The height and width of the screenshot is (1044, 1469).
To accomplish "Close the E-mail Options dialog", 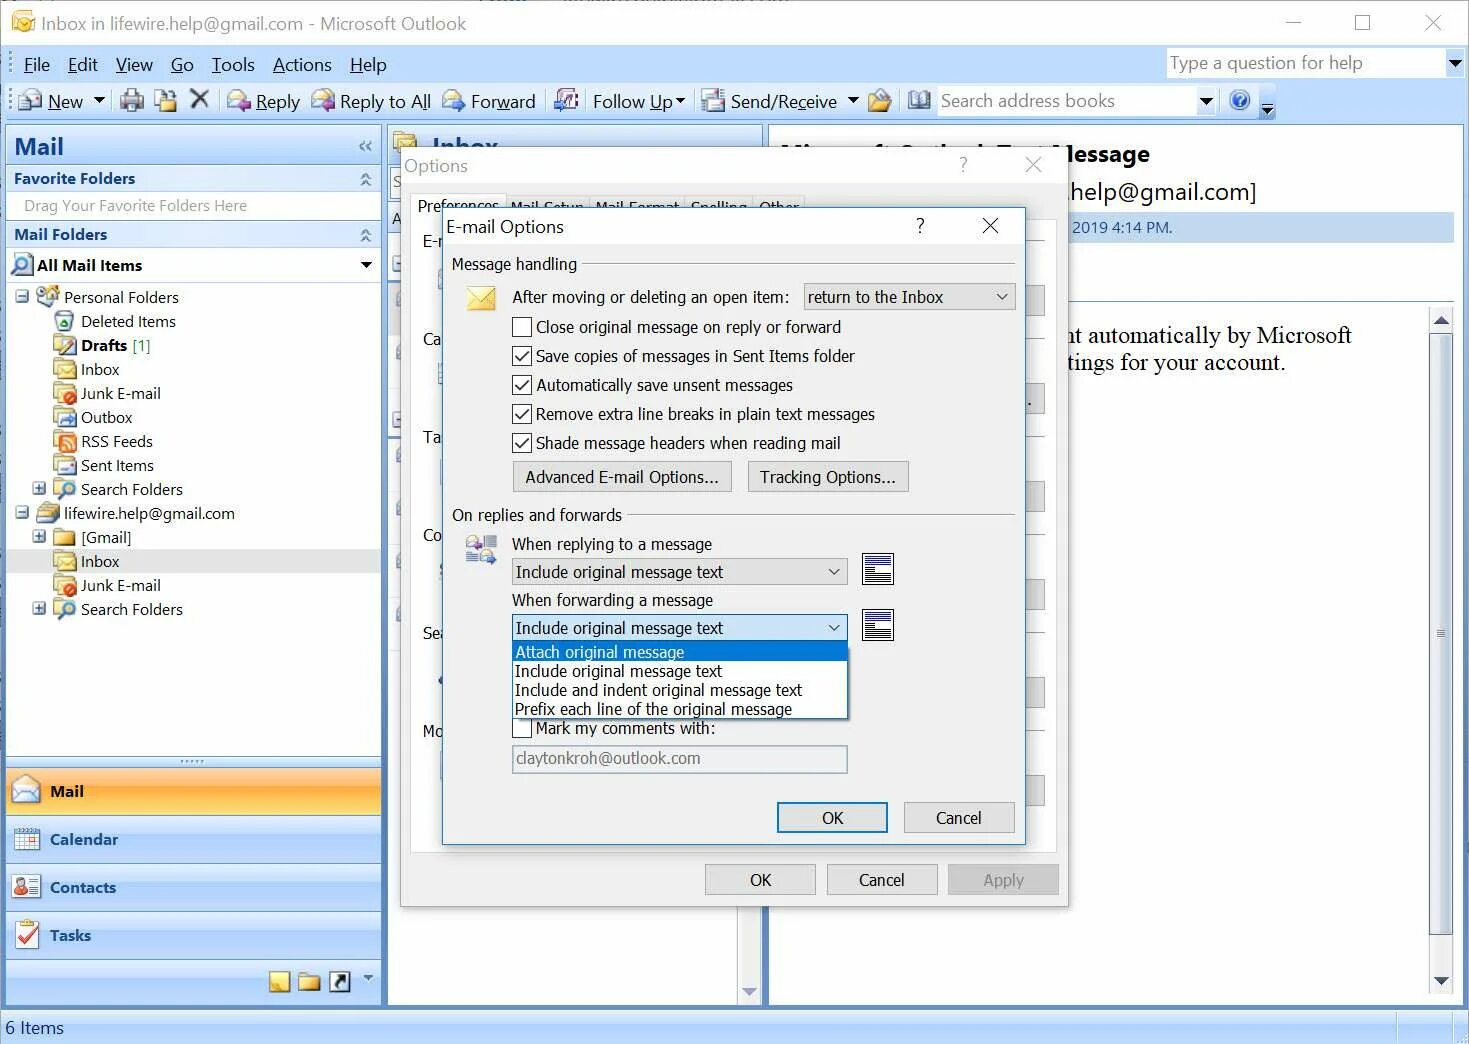I will click(990, 226).
